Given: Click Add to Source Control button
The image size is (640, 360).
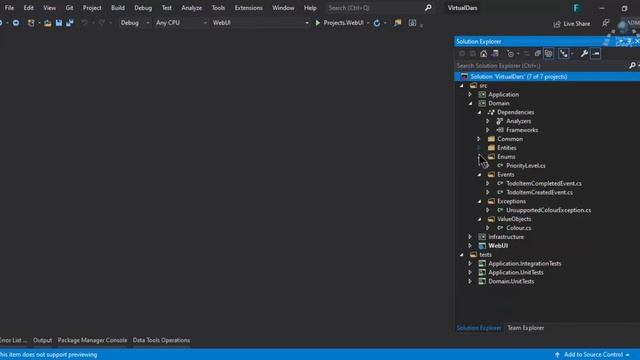Looking at the screenshot, I should 592,355.
